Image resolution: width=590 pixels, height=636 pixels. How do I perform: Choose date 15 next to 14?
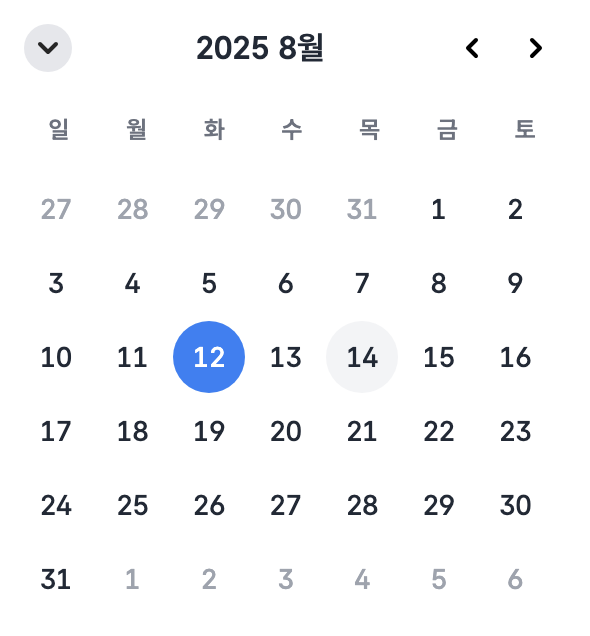click(x=438, y=357)
